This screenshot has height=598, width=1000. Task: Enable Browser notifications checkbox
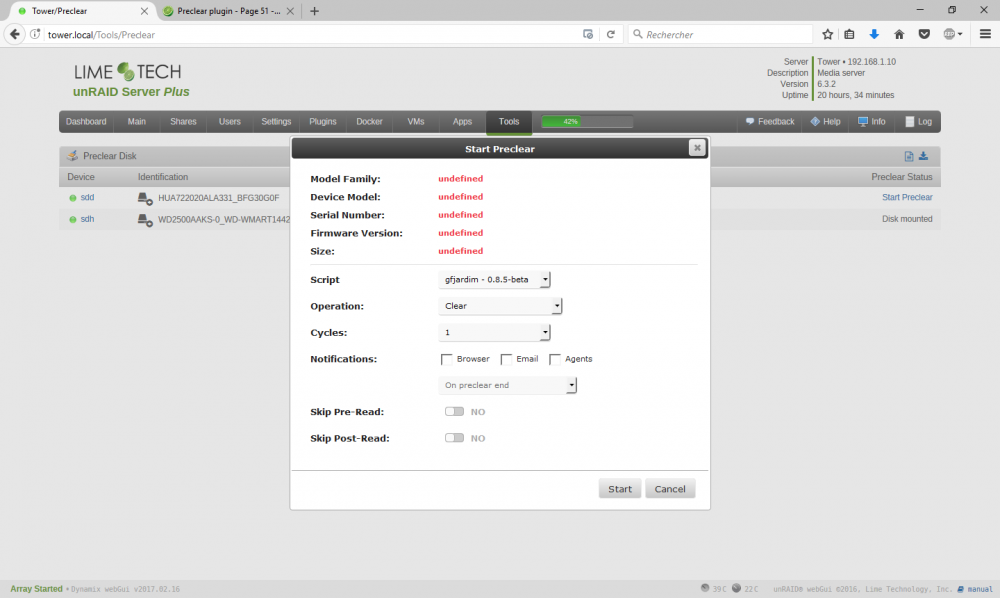(x=446, y=360)
